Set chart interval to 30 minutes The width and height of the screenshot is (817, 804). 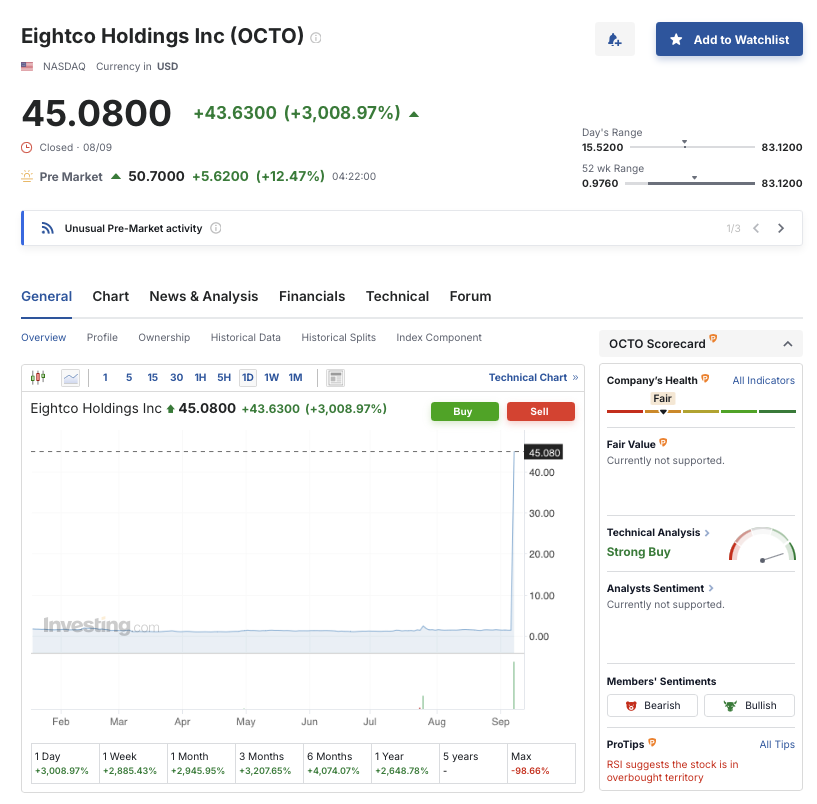tap(177, 377)
